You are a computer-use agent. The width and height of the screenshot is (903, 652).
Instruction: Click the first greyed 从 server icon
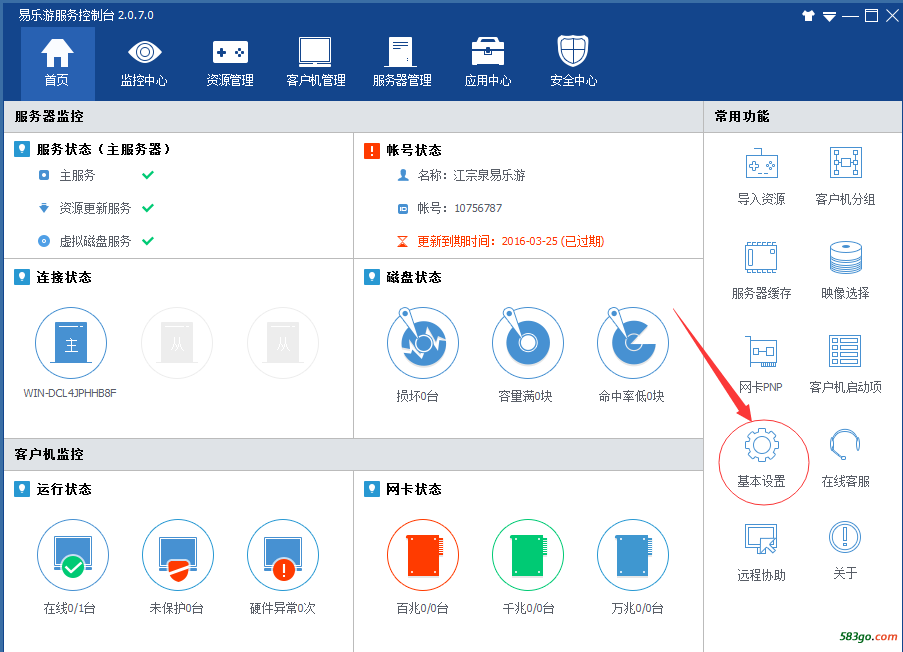coord(177,343)
